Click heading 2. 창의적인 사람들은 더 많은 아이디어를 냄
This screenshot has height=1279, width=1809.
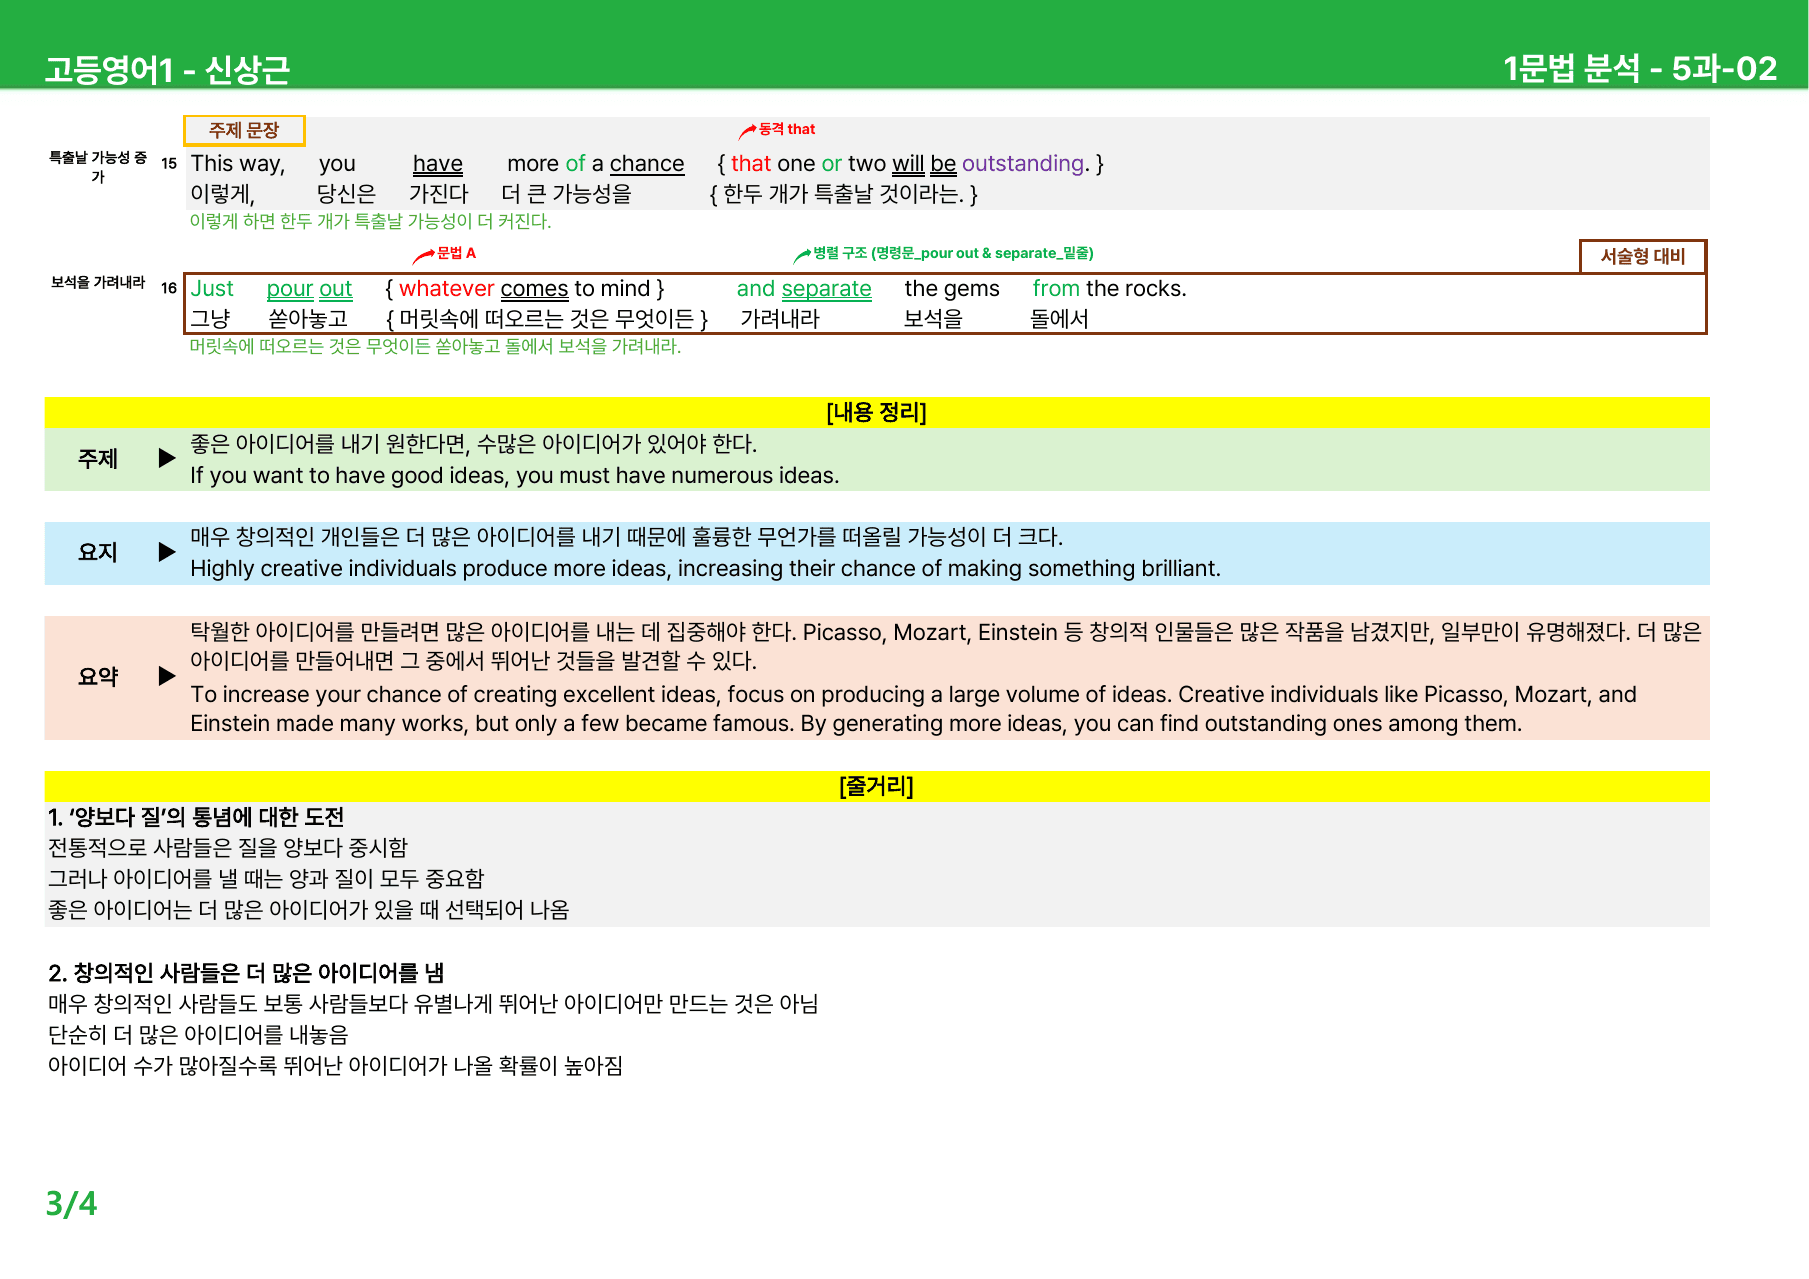246,973
